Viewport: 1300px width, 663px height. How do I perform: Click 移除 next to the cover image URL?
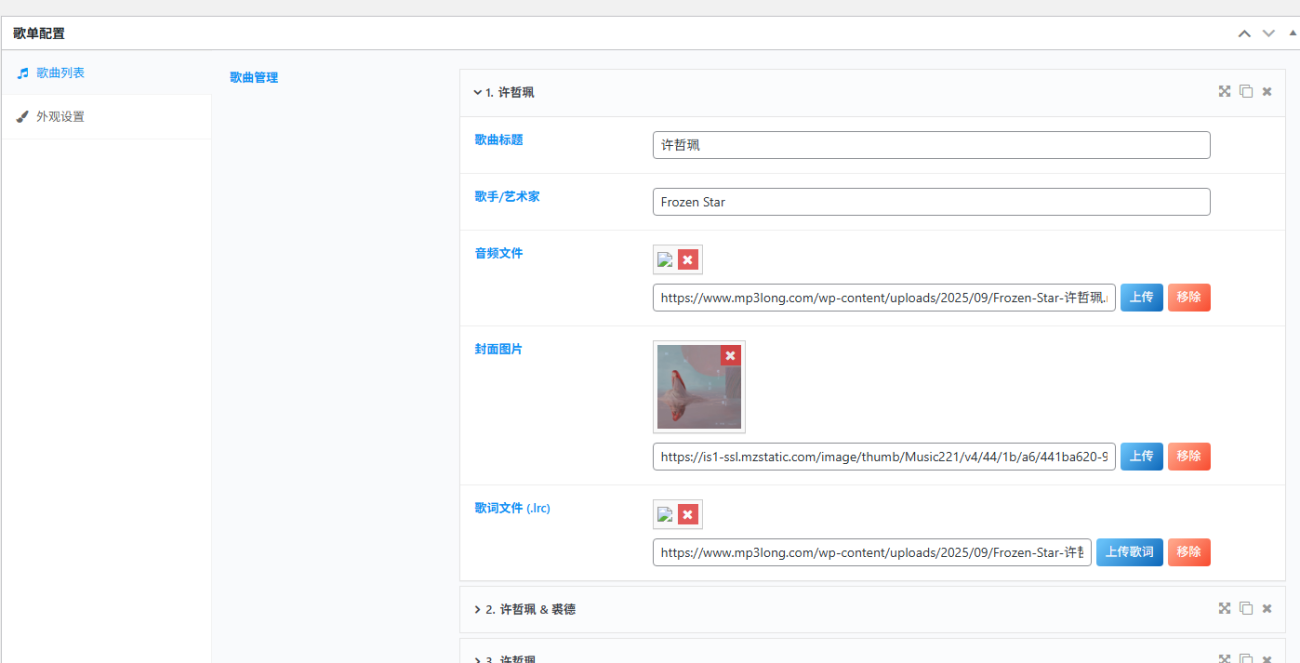tap(1189, 456)
